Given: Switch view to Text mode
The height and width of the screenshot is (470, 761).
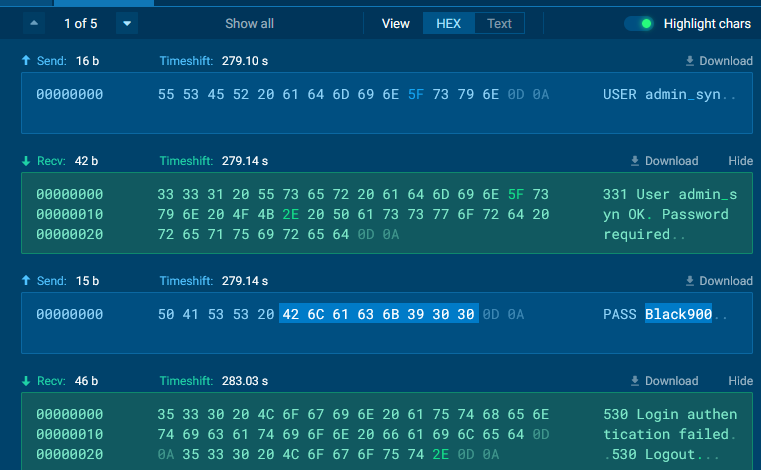Looking at the screenshot, I should [499, 23].
